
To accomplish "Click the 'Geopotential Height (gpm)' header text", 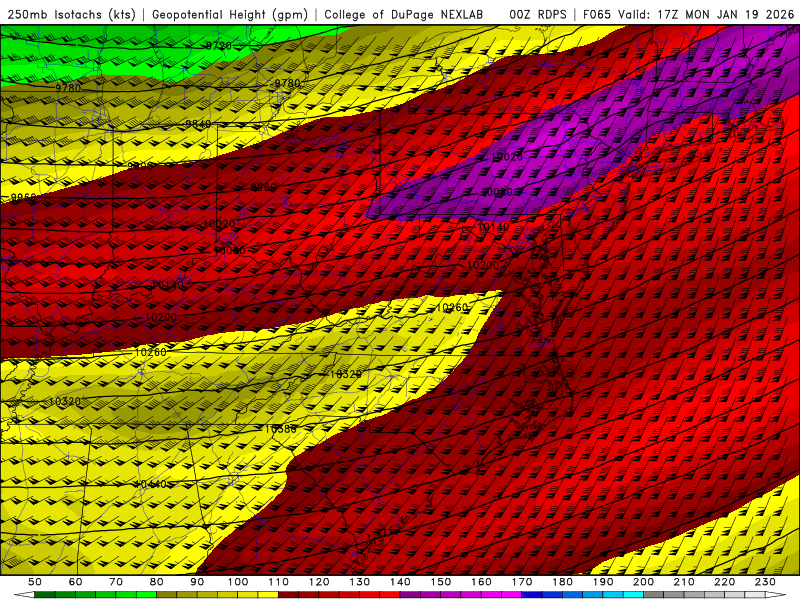I will pos(230,15).
